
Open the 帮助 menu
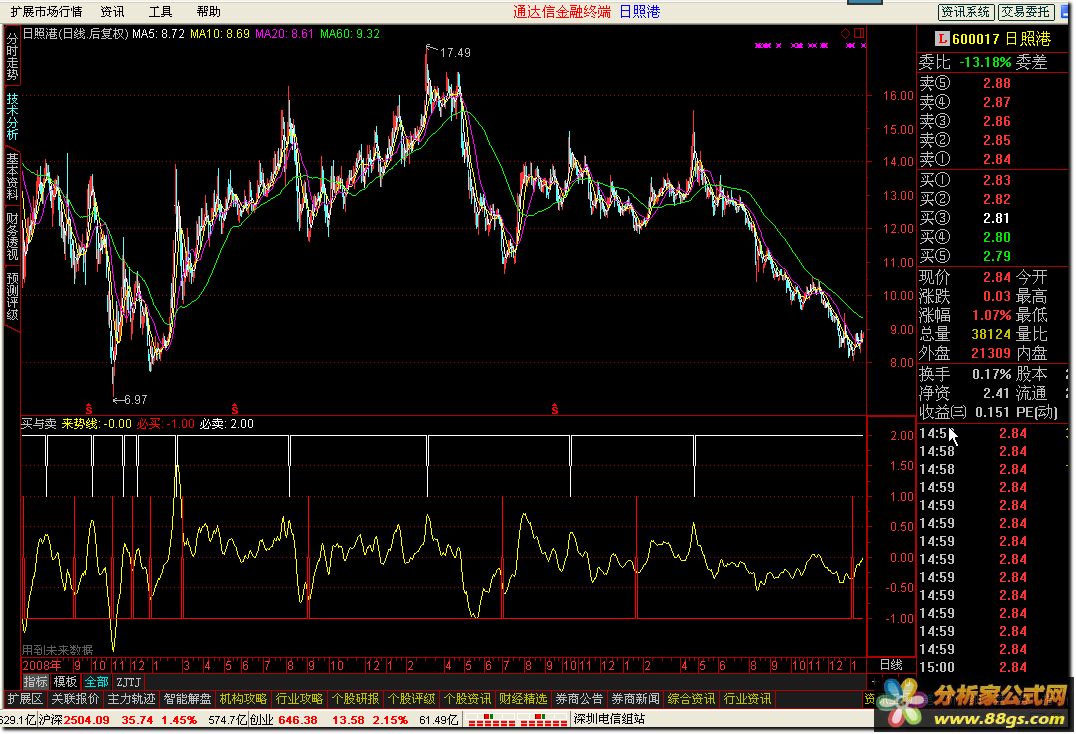pos(209,12)
